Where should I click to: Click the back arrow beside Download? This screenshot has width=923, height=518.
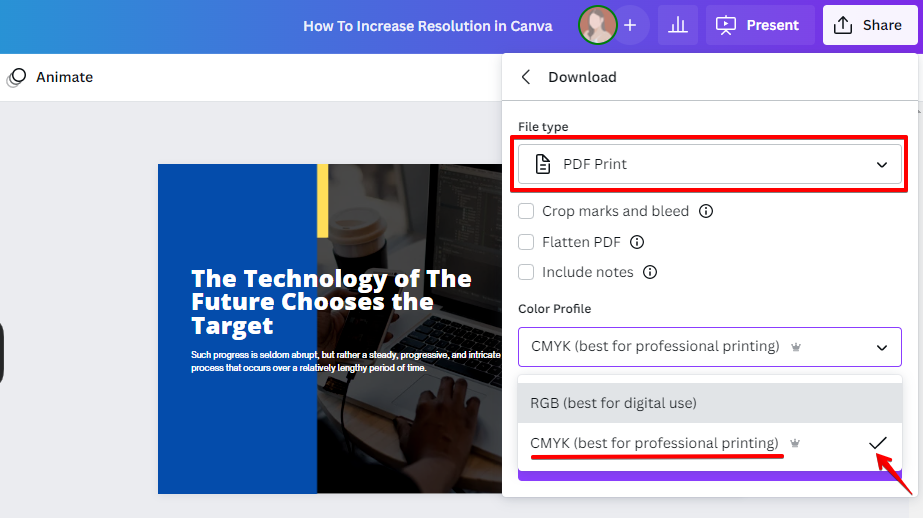[x=526, y=77]
